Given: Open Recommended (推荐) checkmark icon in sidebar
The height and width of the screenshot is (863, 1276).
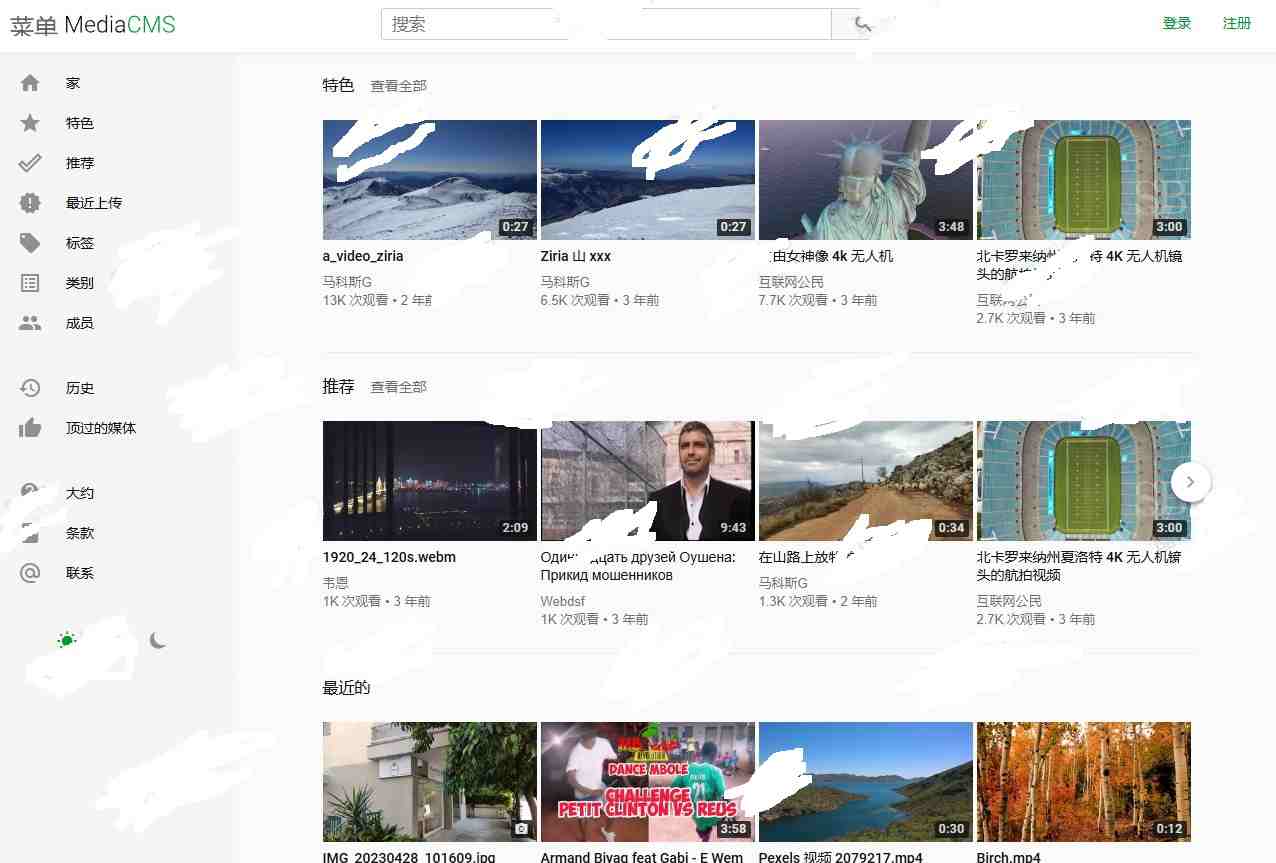Looking at the screenshot, I should pos(30,163).
